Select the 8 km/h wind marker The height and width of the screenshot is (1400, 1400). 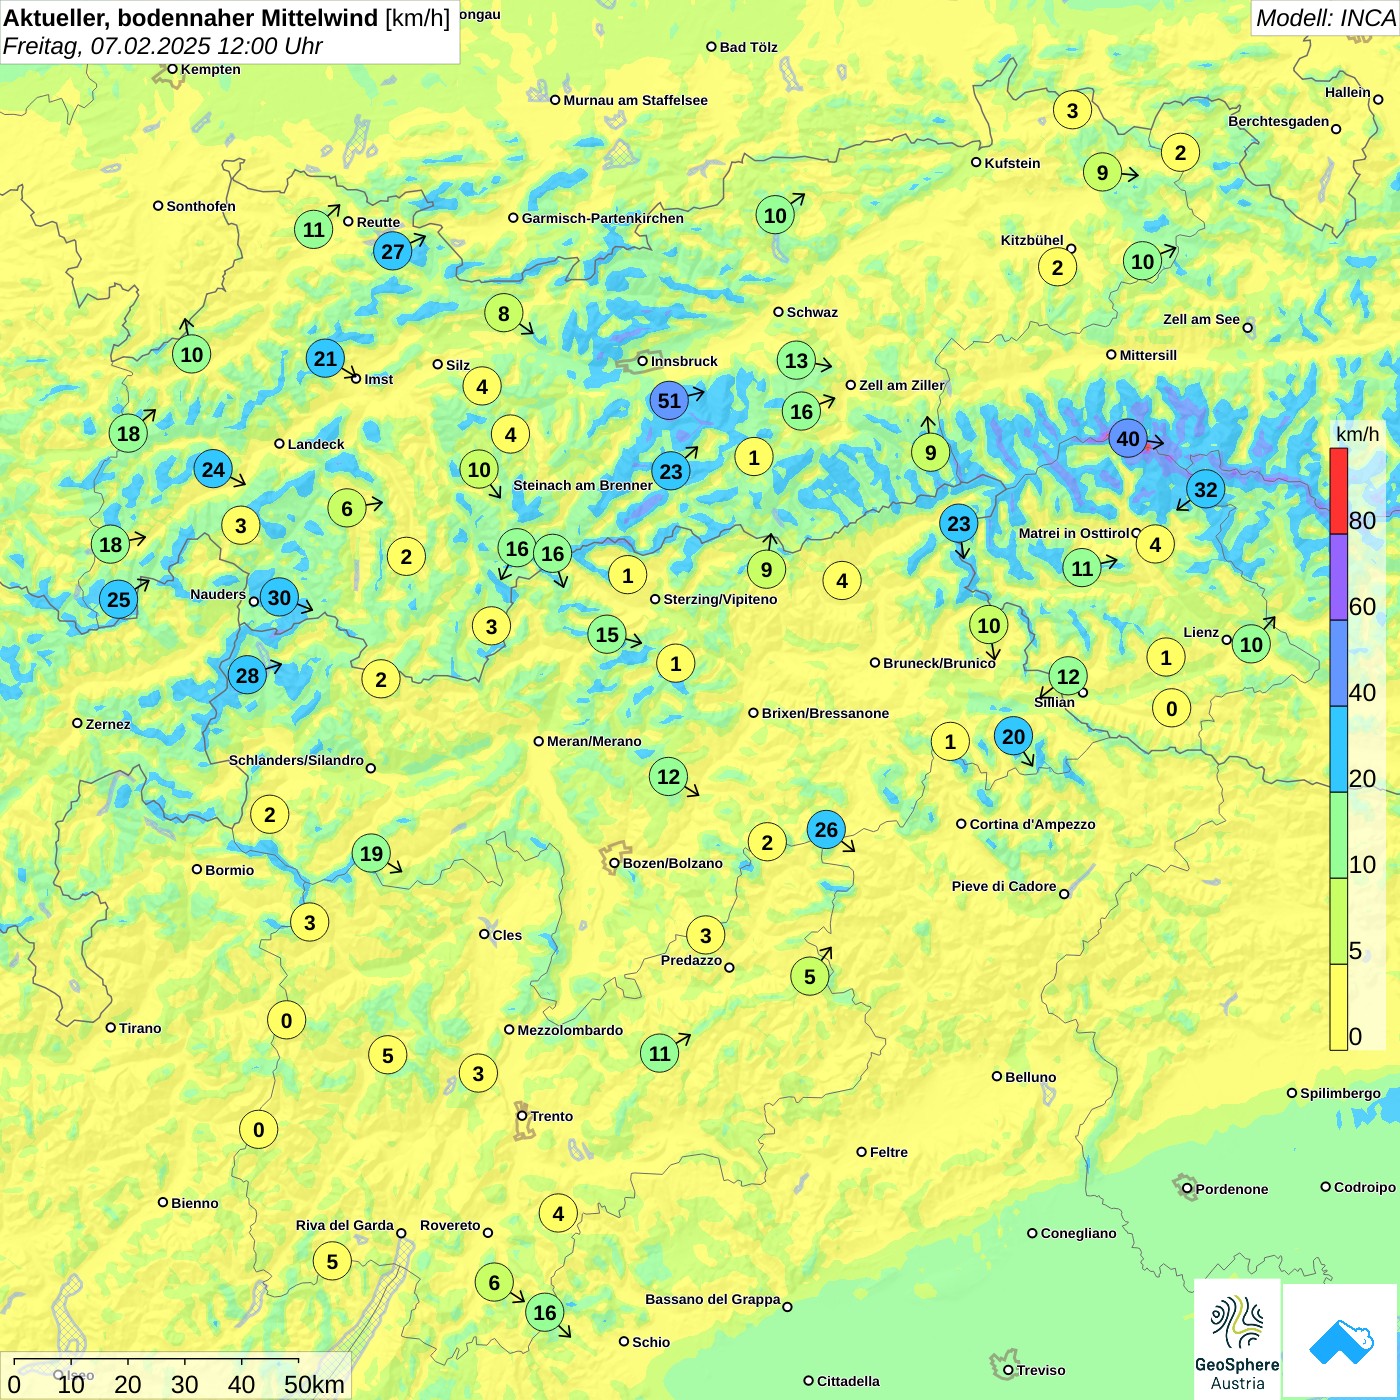503,314
